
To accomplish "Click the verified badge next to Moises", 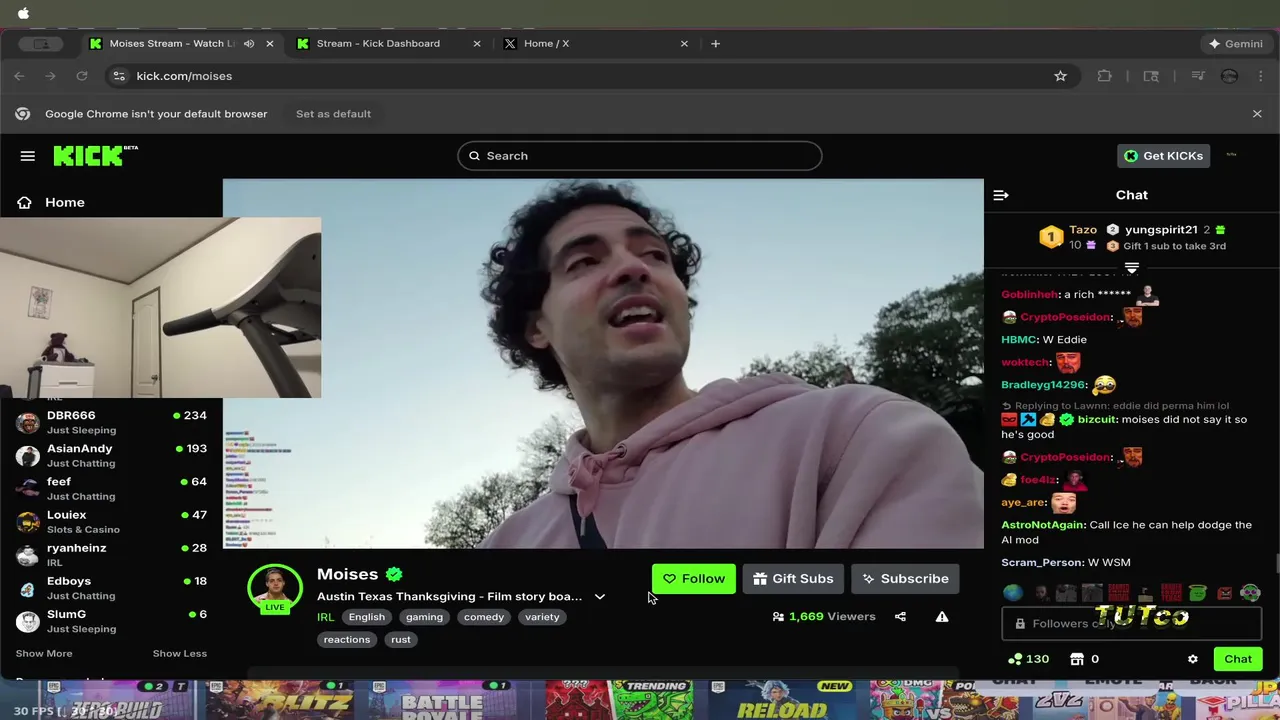I will [x=394, y=574].
